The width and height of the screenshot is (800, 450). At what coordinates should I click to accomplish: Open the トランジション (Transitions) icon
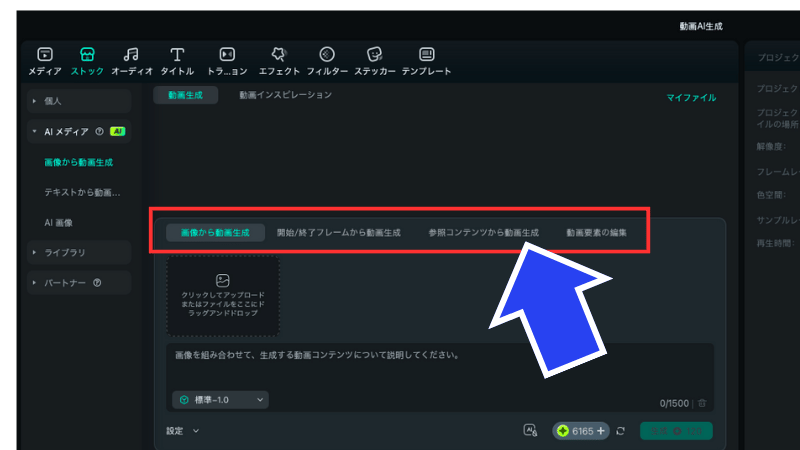227,55
